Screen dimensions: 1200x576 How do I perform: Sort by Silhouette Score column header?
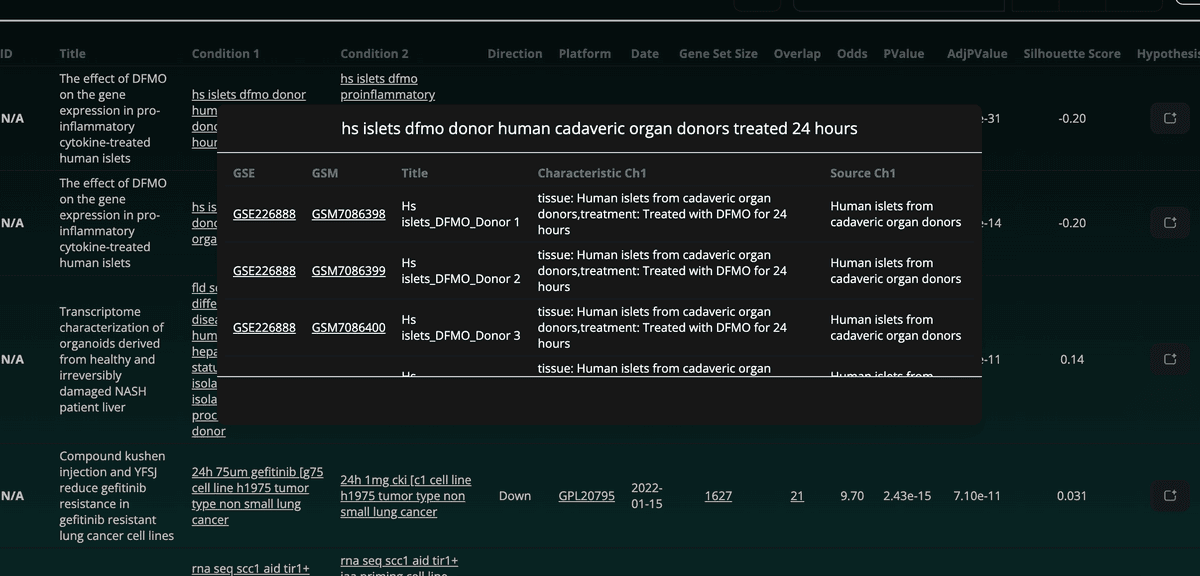pos(1072,54)
